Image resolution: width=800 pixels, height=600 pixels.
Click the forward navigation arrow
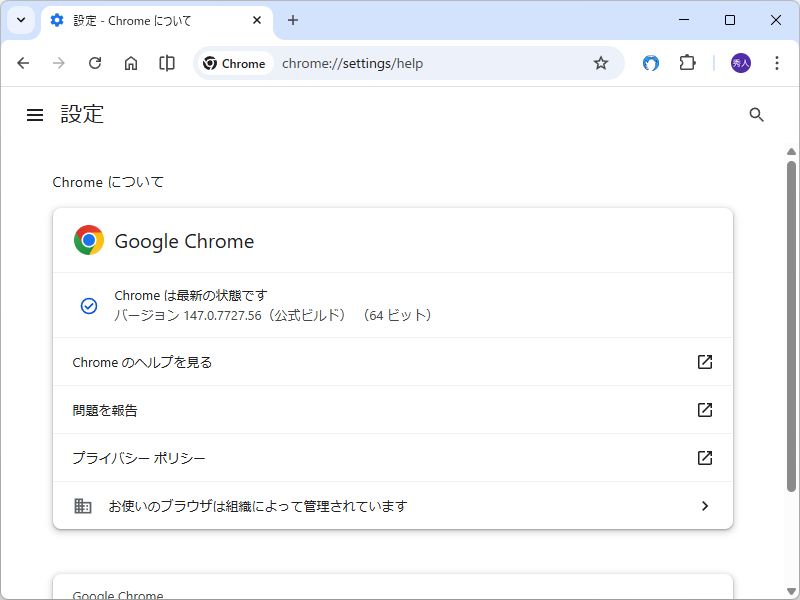tap(59, 63)
